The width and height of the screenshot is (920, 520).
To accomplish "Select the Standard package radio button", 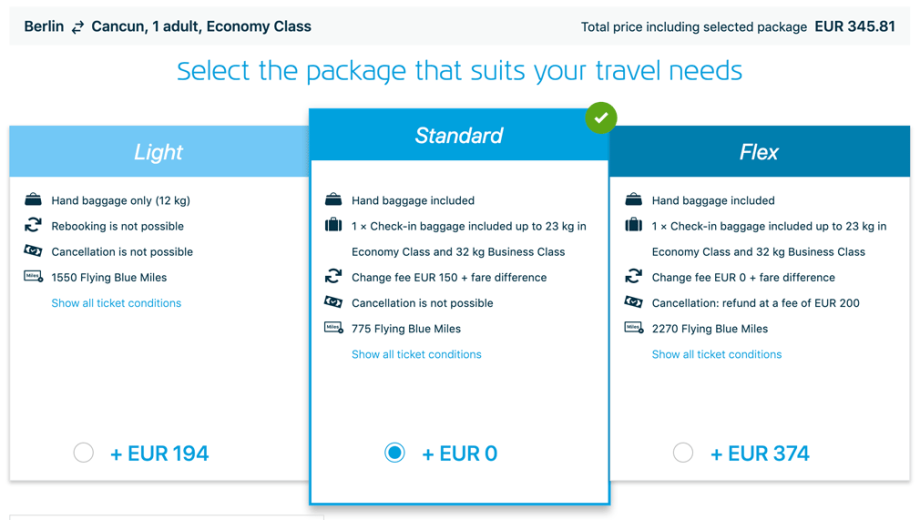I will pyautogui.click(x=395, y=453).
